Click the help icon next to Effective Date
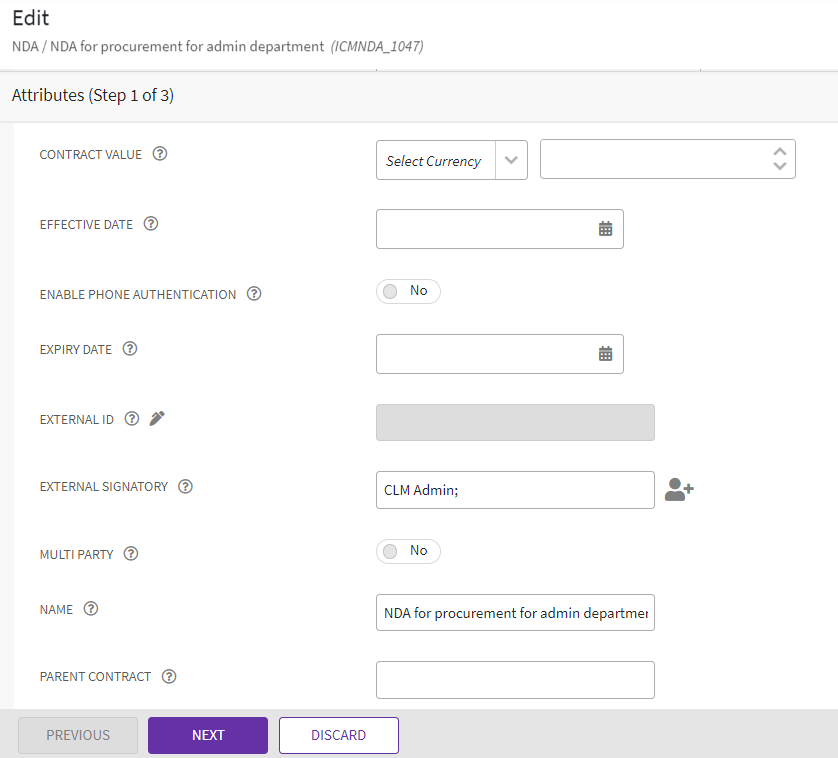The height and width of the screenshot is (758, 838). pyautogui.click(x=151, y=224)
